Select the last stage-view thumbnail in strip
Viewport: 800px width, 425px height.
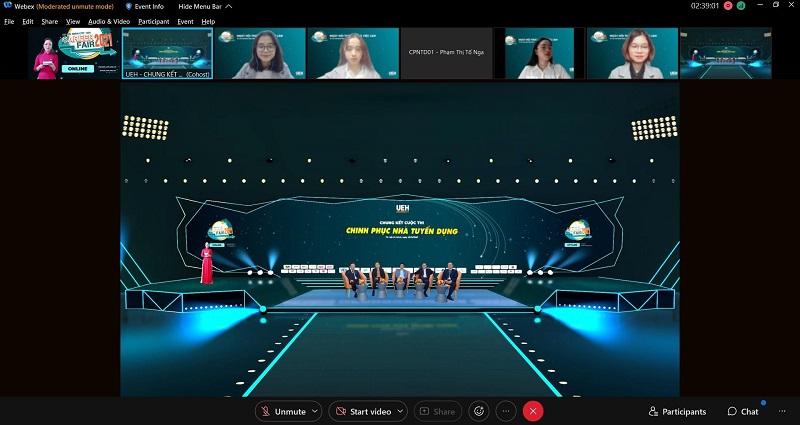pos(726,53)
